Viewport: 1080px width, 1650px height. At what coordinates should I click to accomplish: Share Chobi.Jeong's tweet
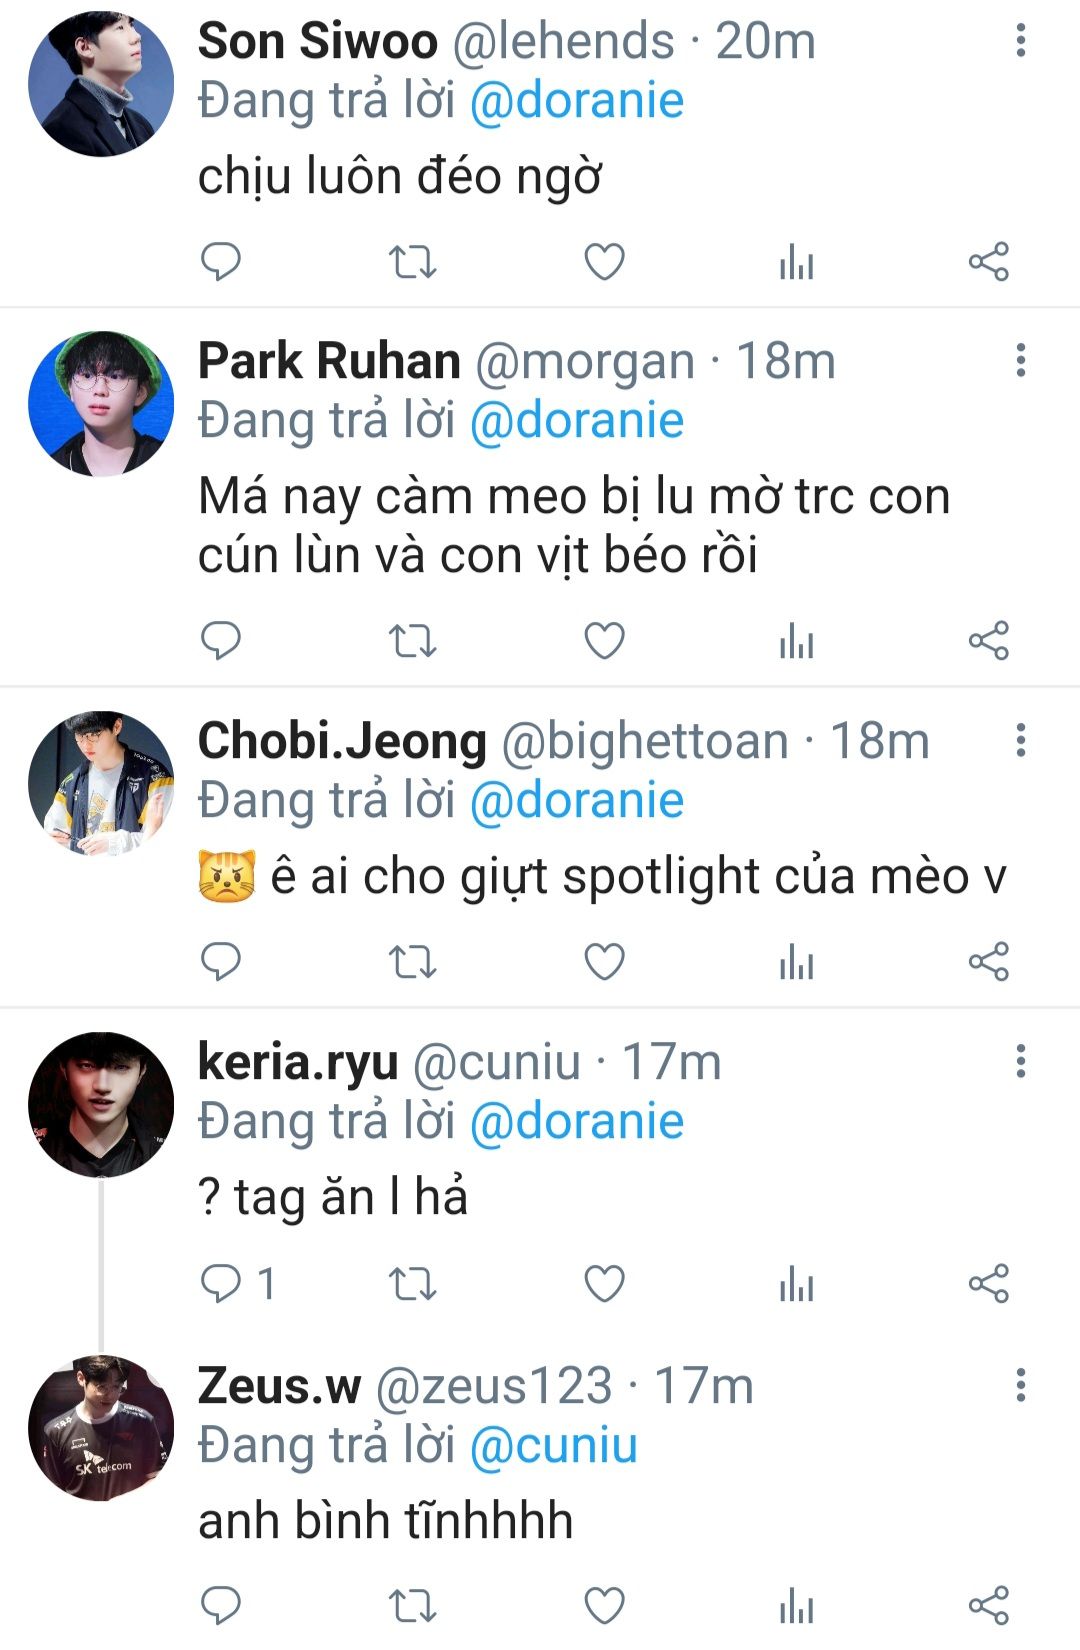pyautogui.click(x=989, y=961)
